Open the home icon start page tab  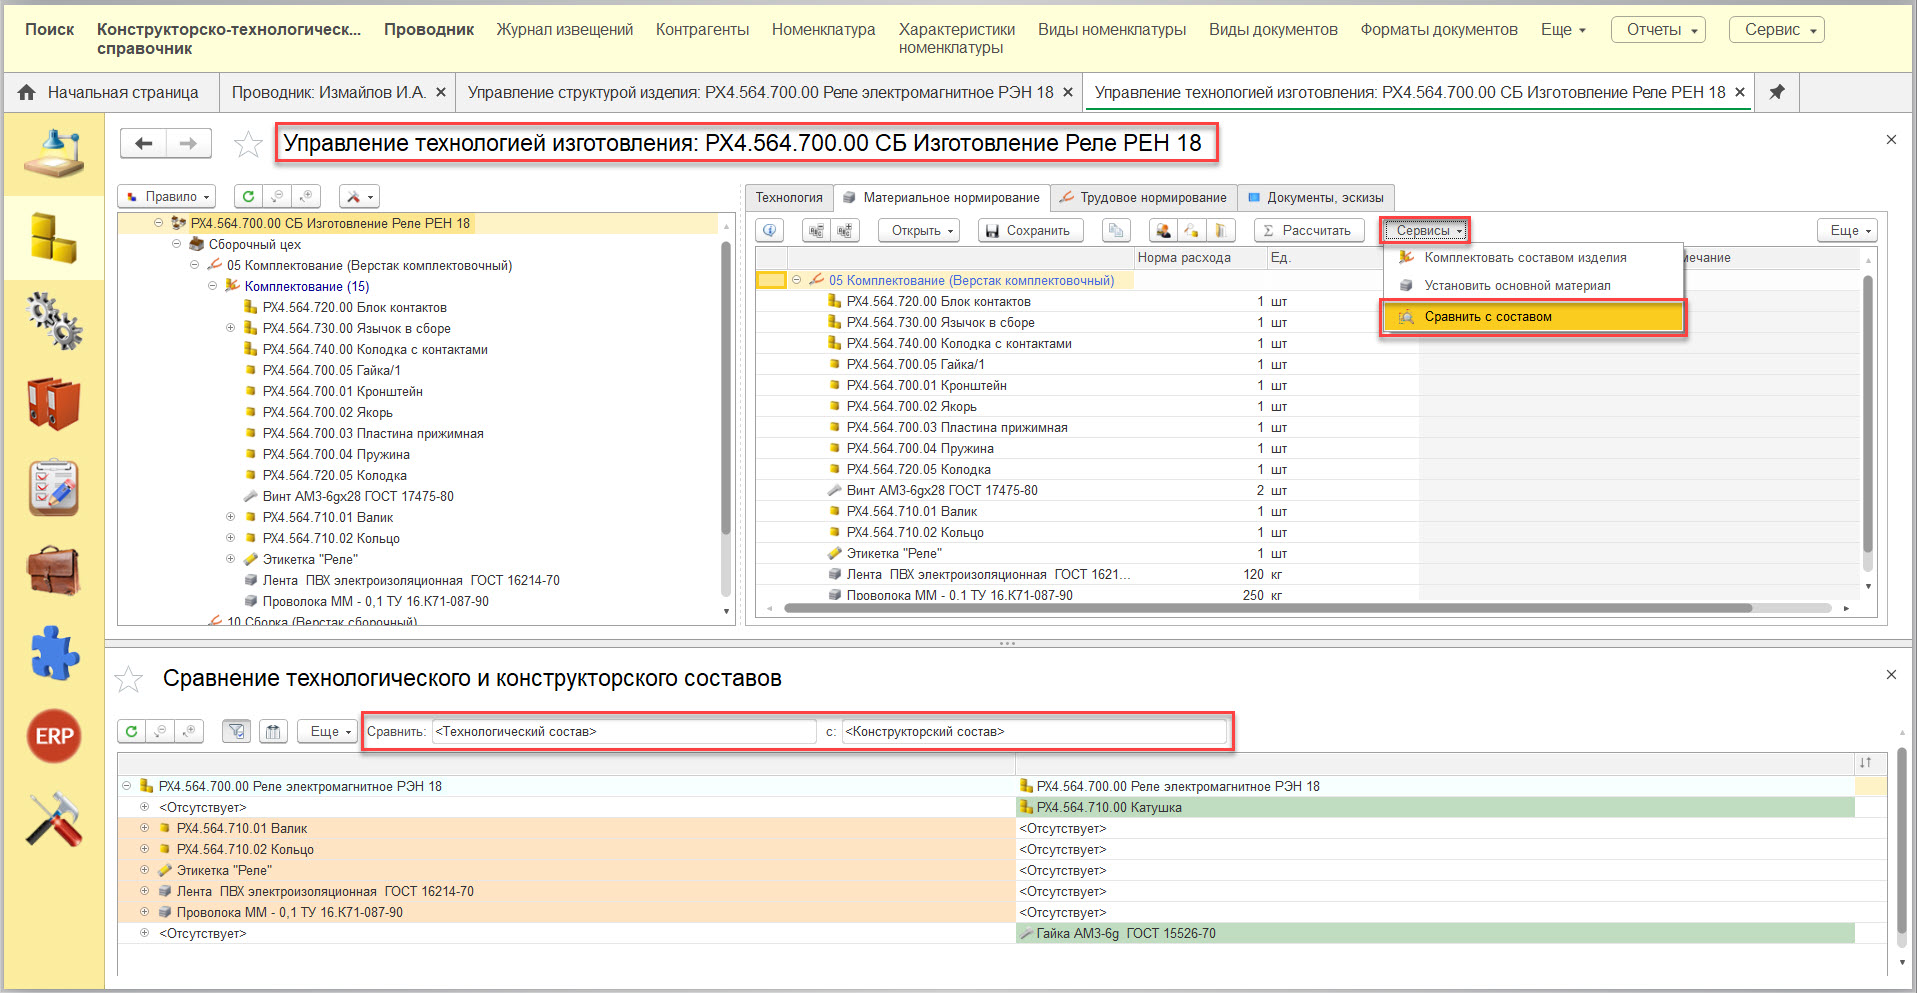[x=109, y=93]
